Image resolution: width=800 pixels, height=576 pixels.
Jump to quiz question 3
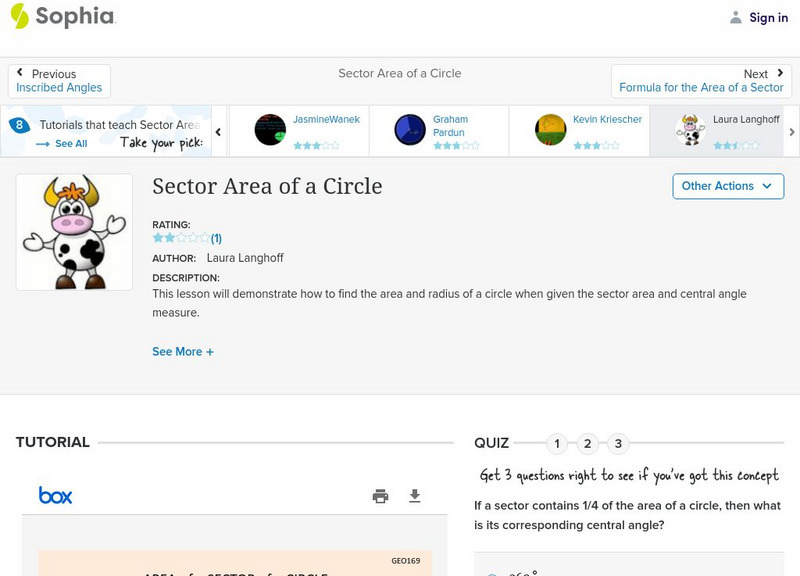[618, 444]
